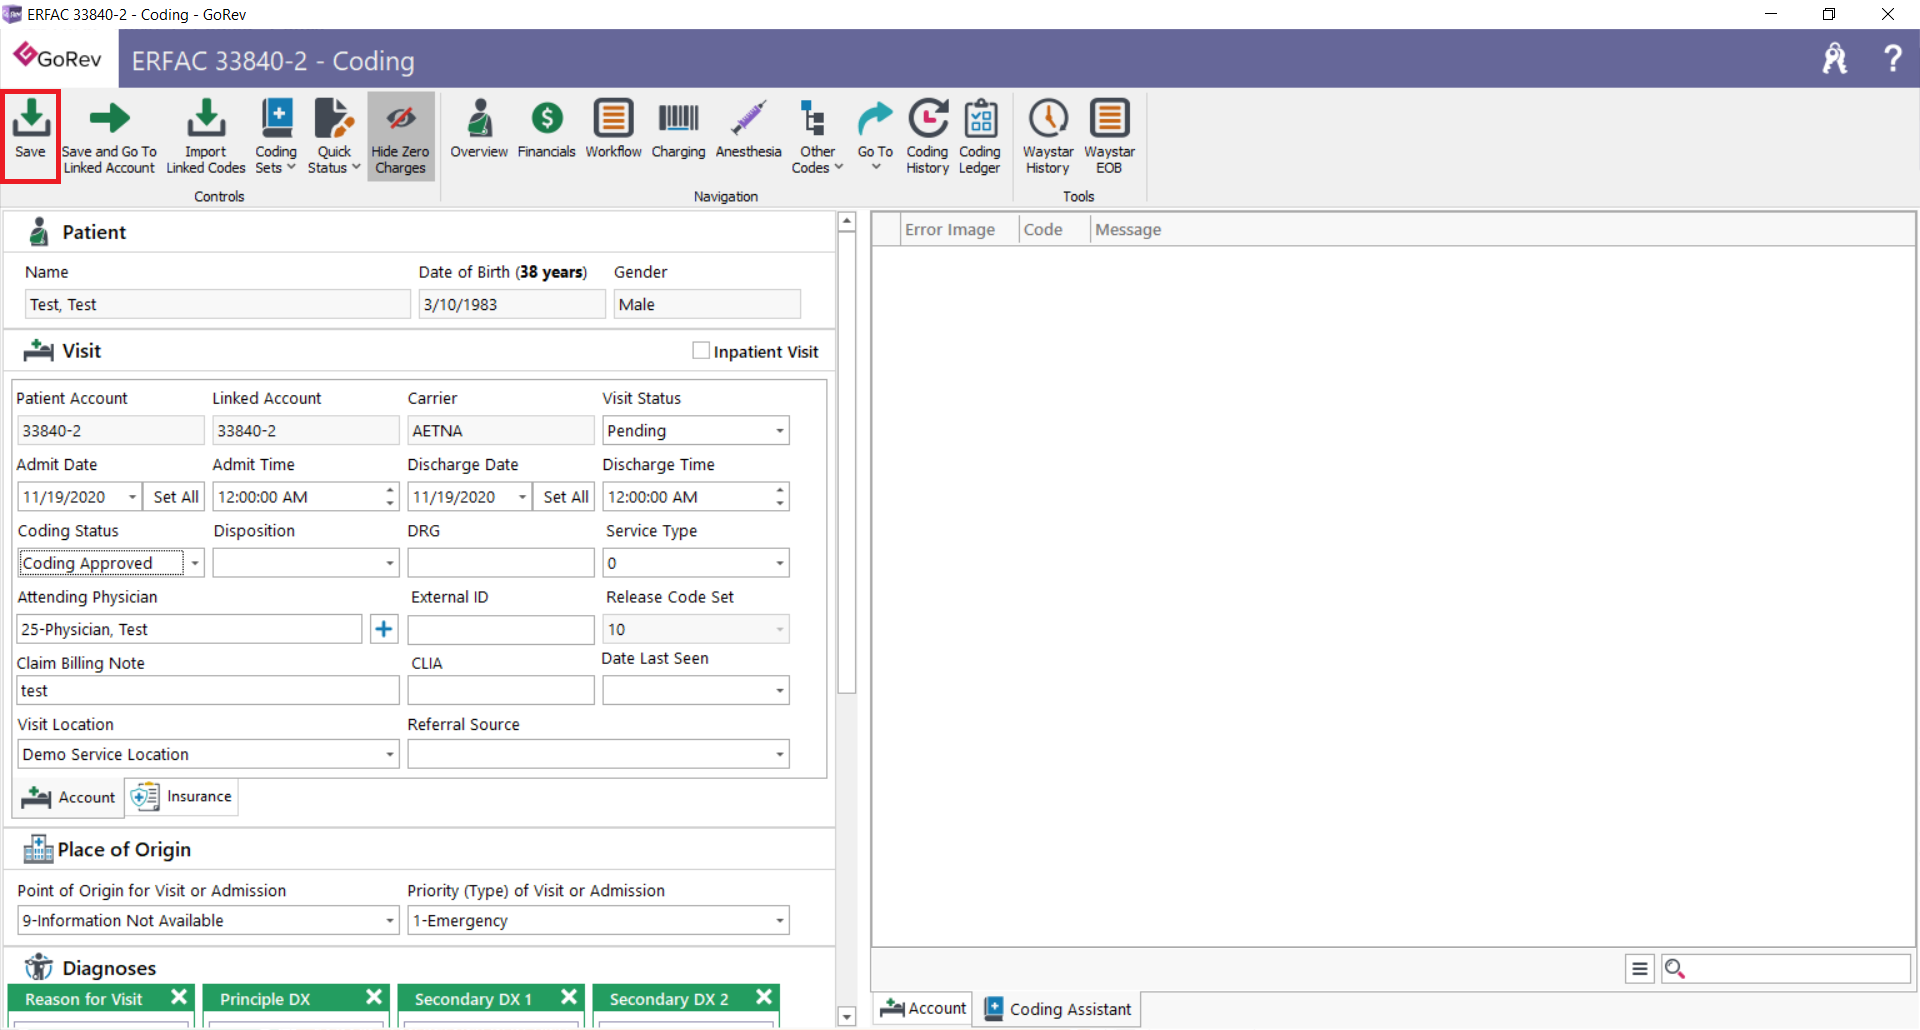Click the Attending Physician field
Viewport: 1920px width, 1030px height.
click(190, 629)
